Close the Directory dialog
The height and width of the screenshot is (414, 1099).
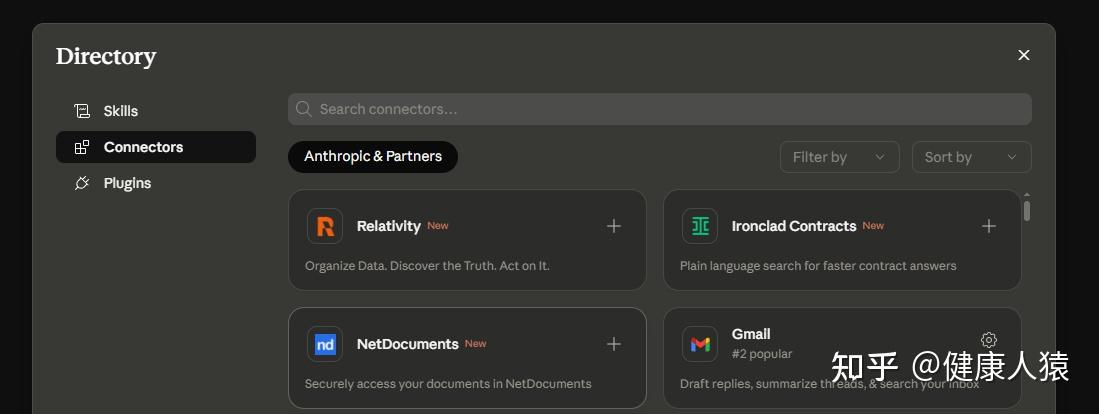[1024, 55]
